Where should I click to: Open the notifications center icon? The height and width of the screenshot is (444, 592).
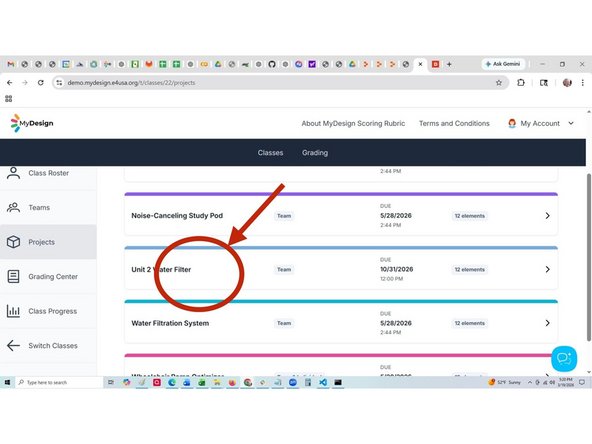582,382
